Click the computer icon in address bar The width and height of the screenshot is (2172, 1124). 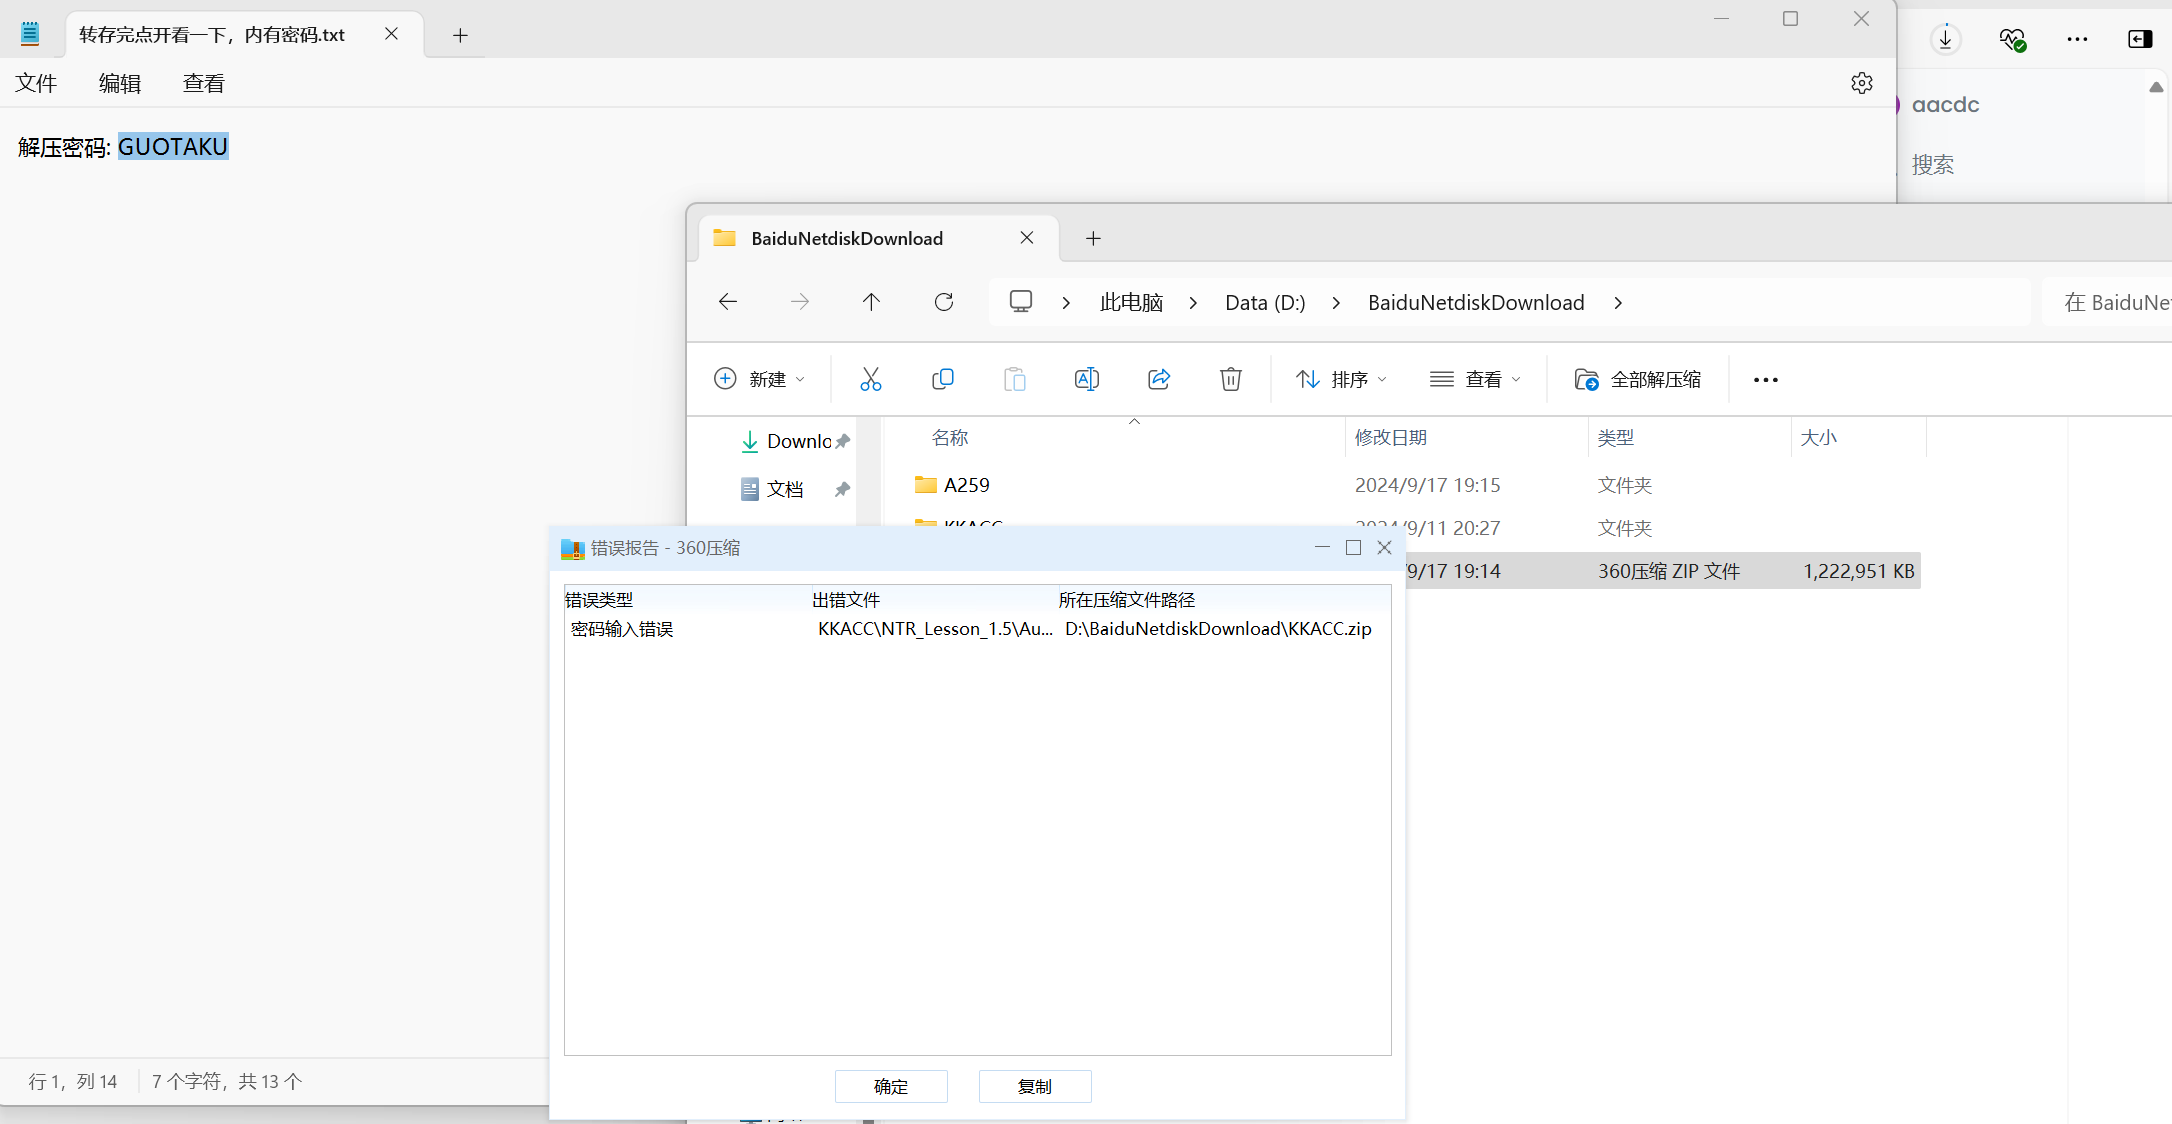click(x=1021, y=302)
